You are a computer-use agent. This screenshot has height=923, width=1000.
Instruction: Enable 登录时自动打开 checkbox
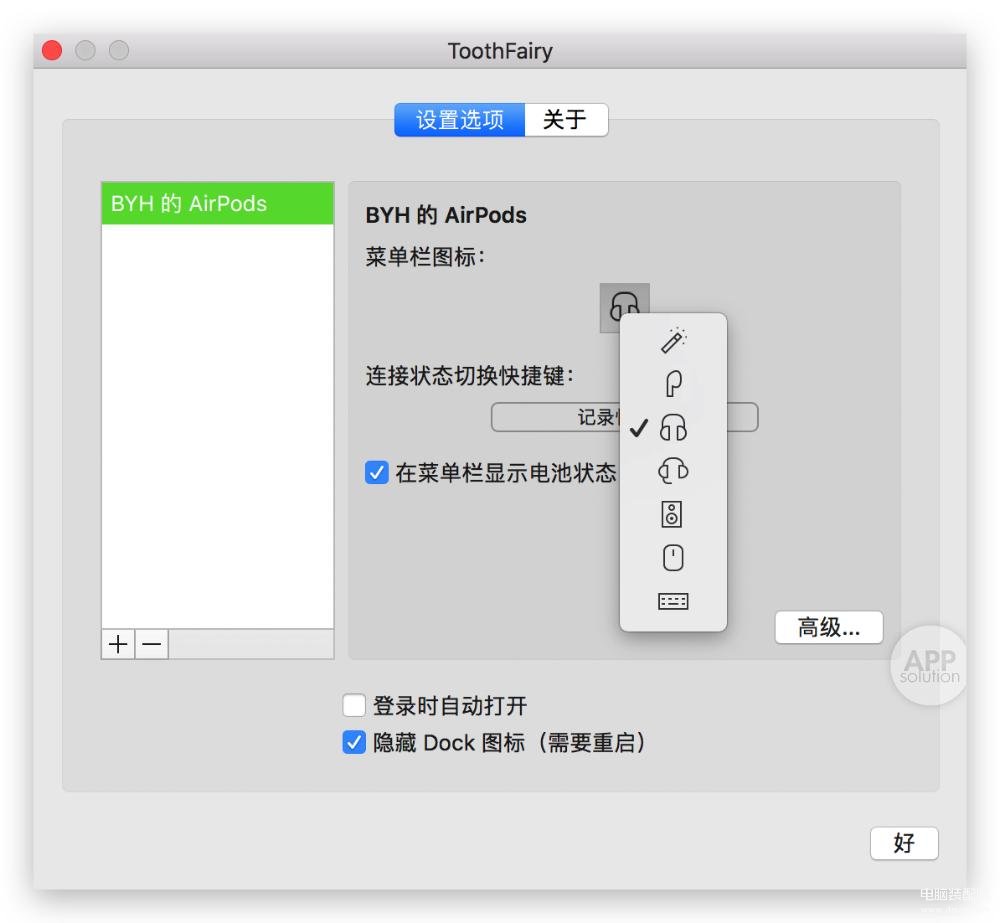coord(354,705)
